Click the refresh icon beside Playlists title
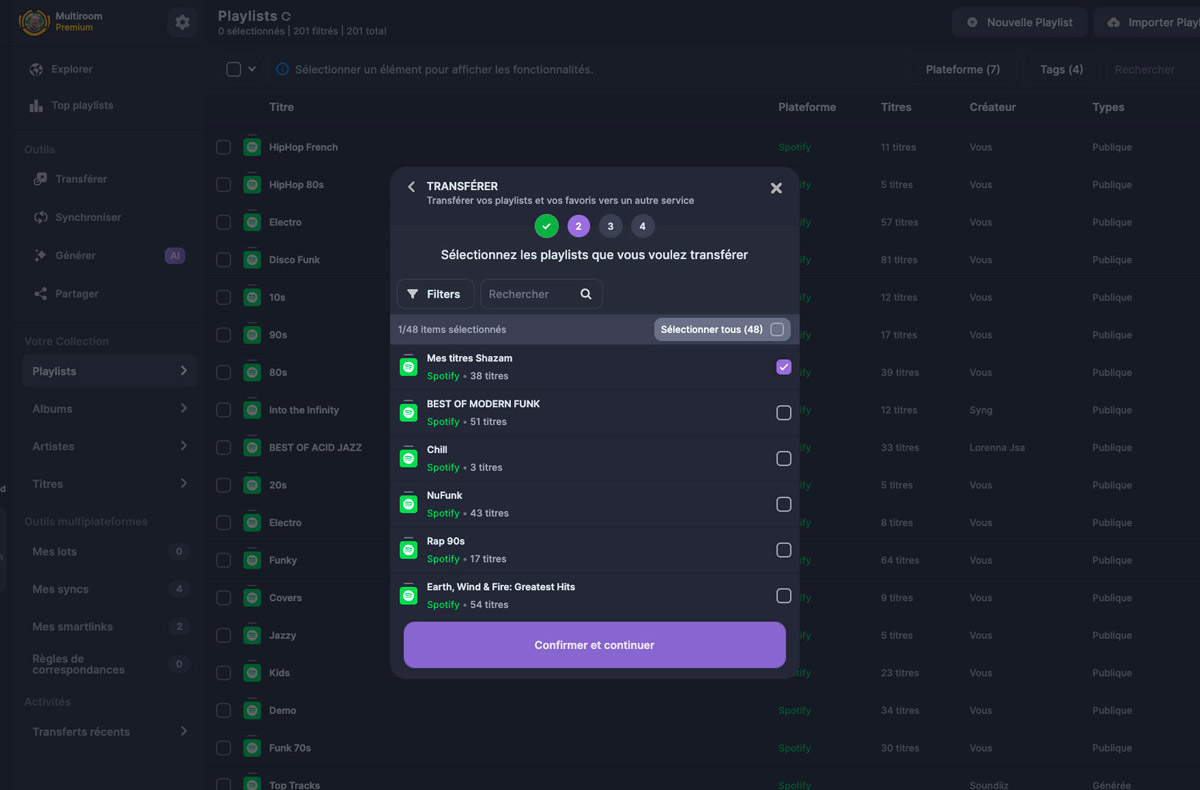Viewport: 1200px width, 790px height. pyautogui.click(x=286, y=16)
